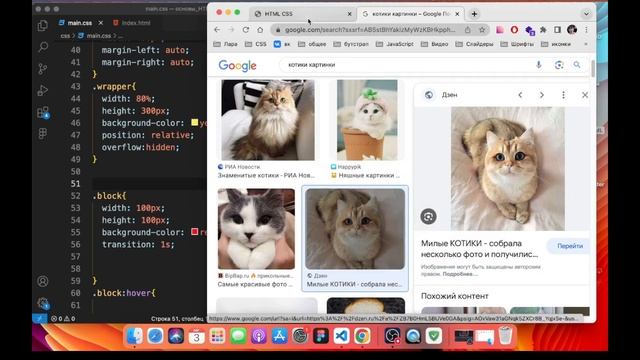Screen dimensions: 640x360
Task: Open the Слайдеры bookmarks folder
Action: coord(474,44)
